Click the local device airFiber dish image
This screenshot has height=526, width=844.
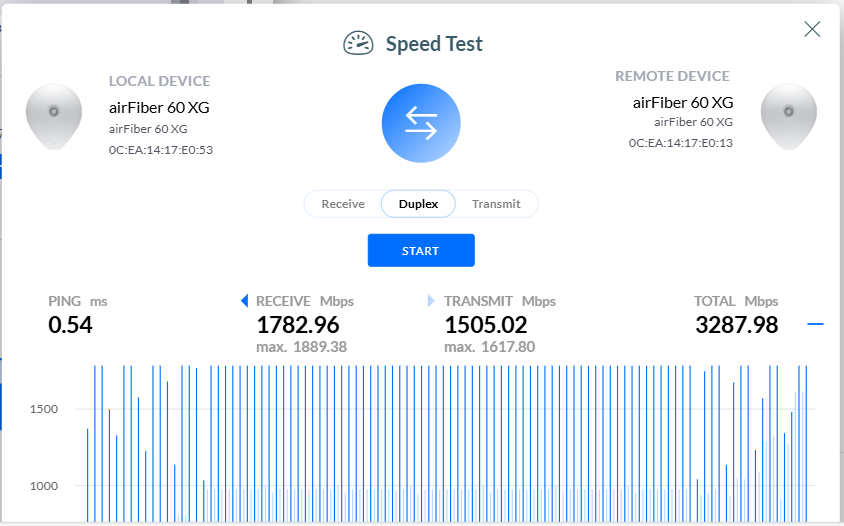pos(54,116)
